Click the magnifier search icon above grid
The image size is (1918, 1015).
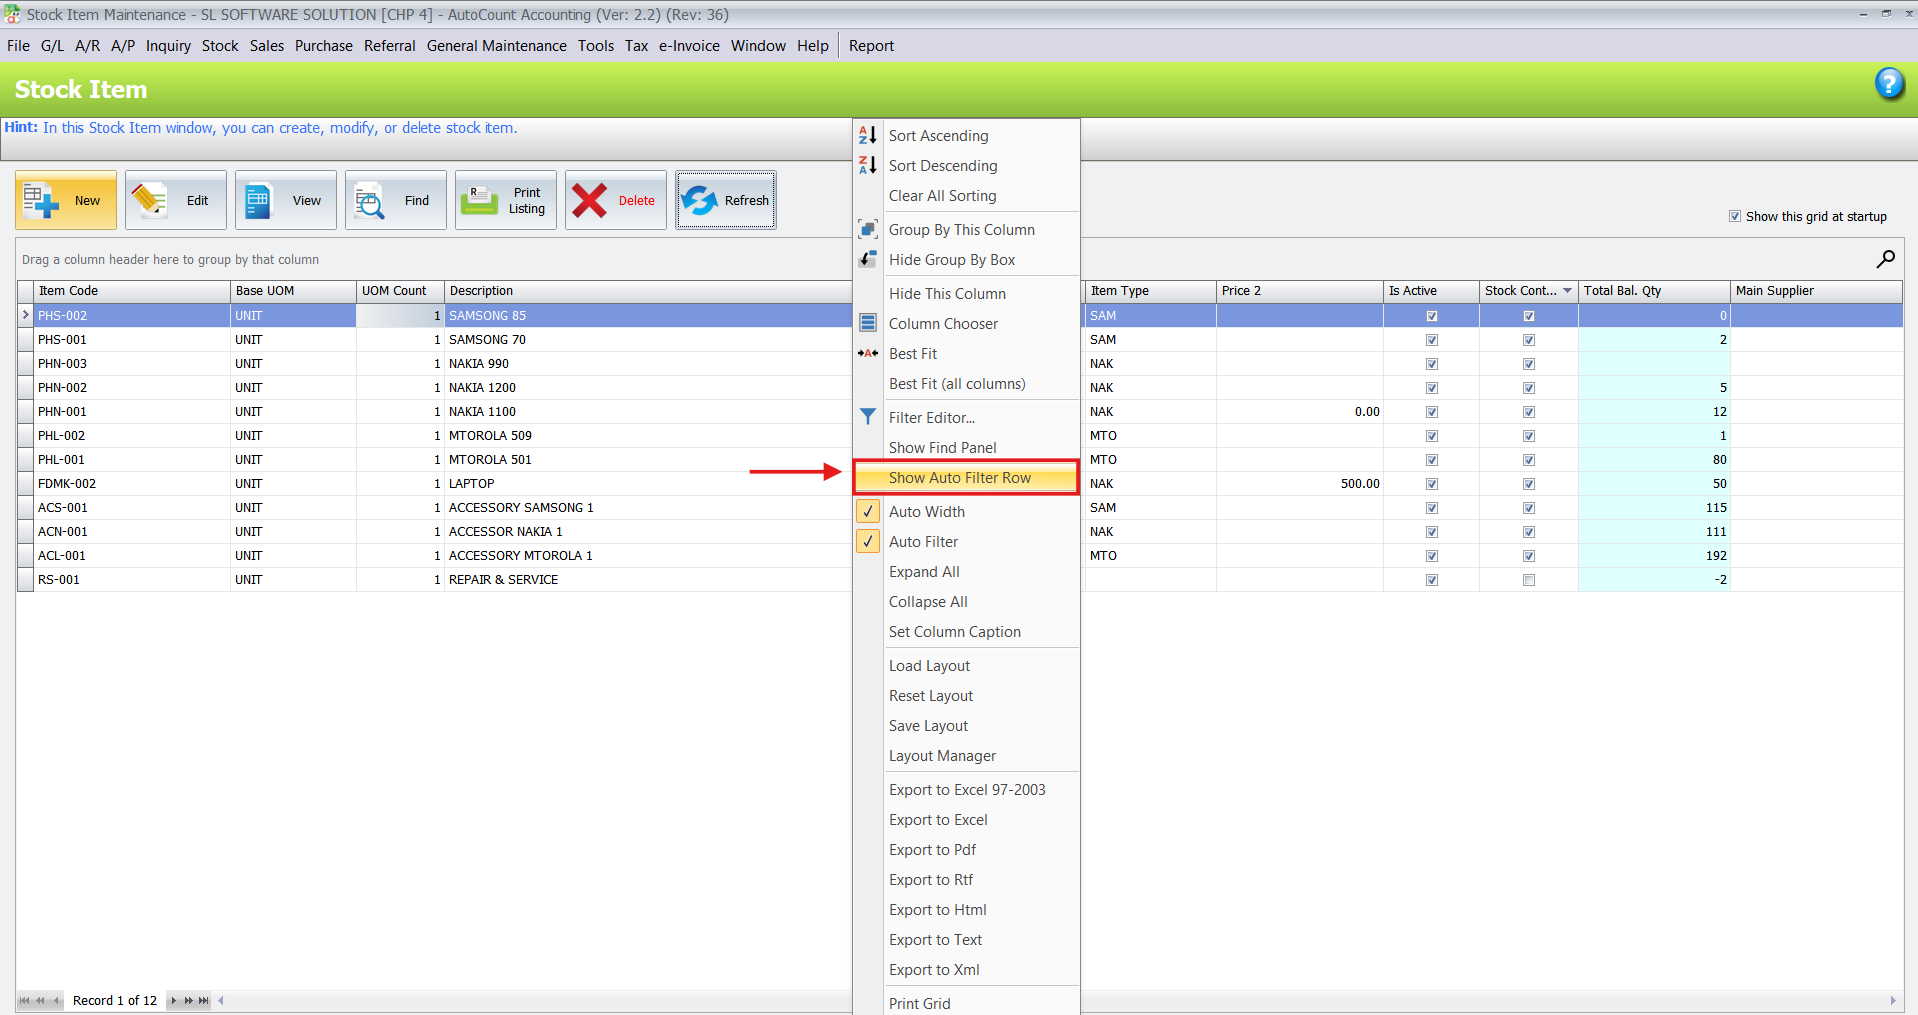coord(1885,259)
